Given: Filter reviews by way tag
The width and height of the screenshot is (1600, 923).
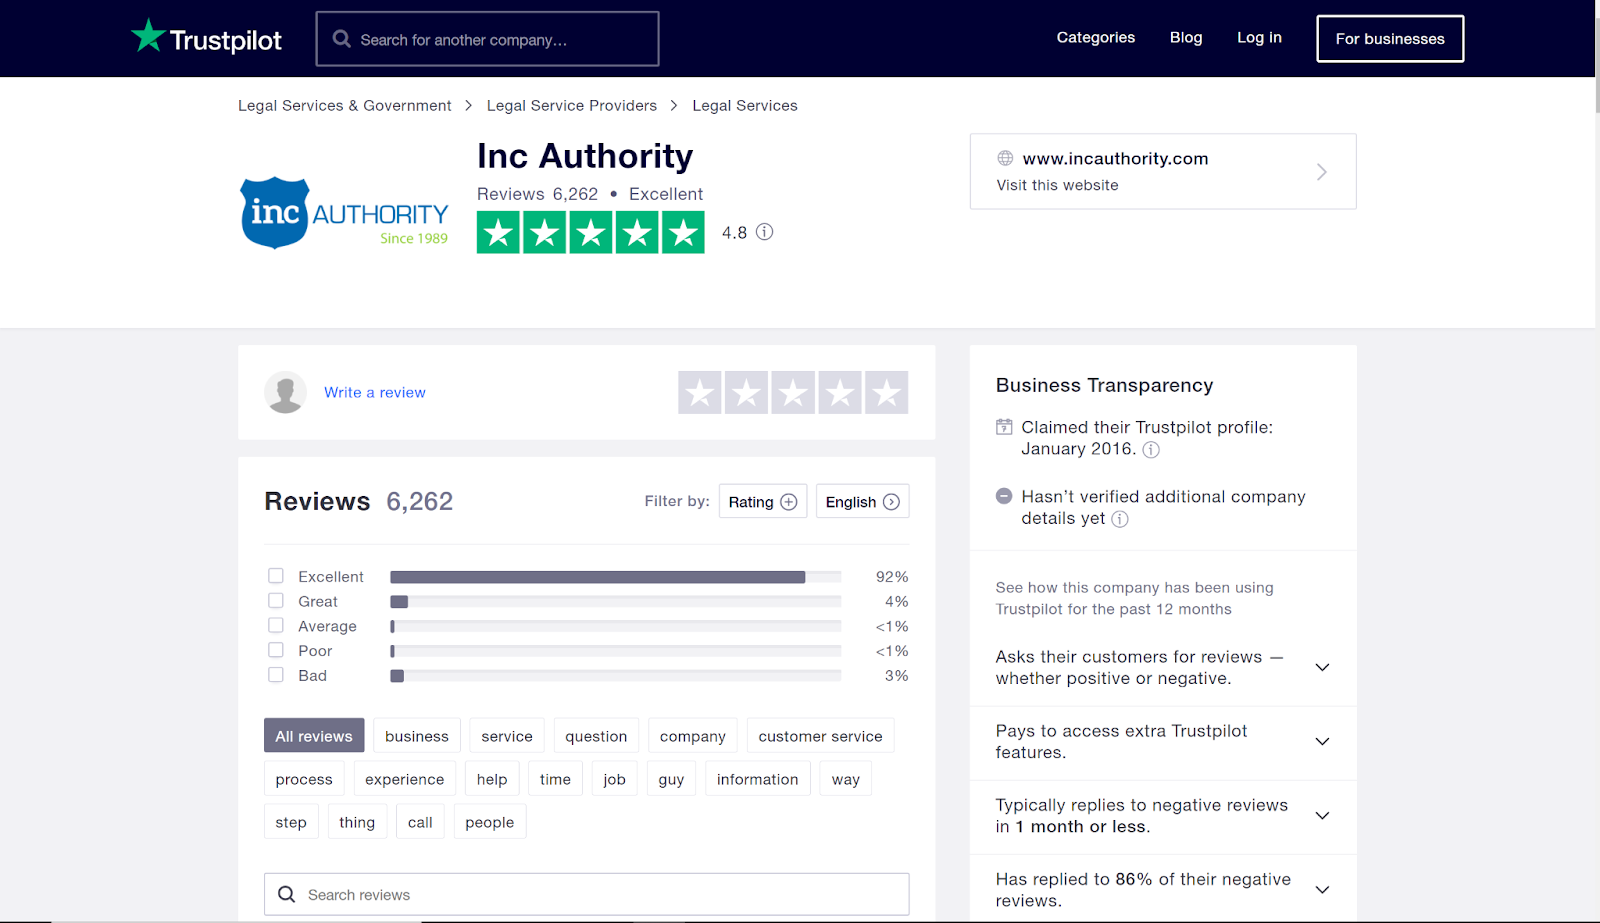Looking at the screenshot, I should [846, 779].
